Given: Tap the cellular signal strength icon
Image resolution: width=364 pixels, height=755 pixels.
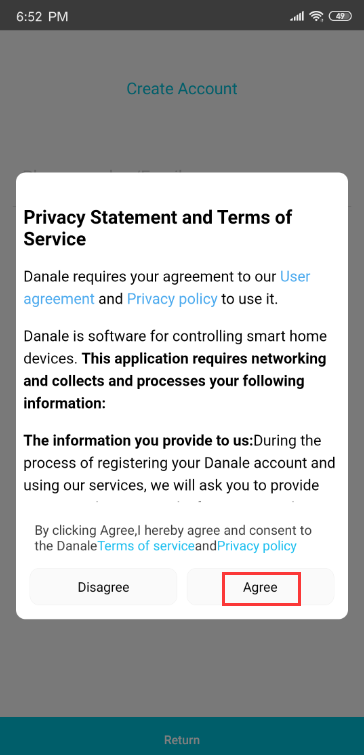Looking at the screenshot, I should 297,17.
